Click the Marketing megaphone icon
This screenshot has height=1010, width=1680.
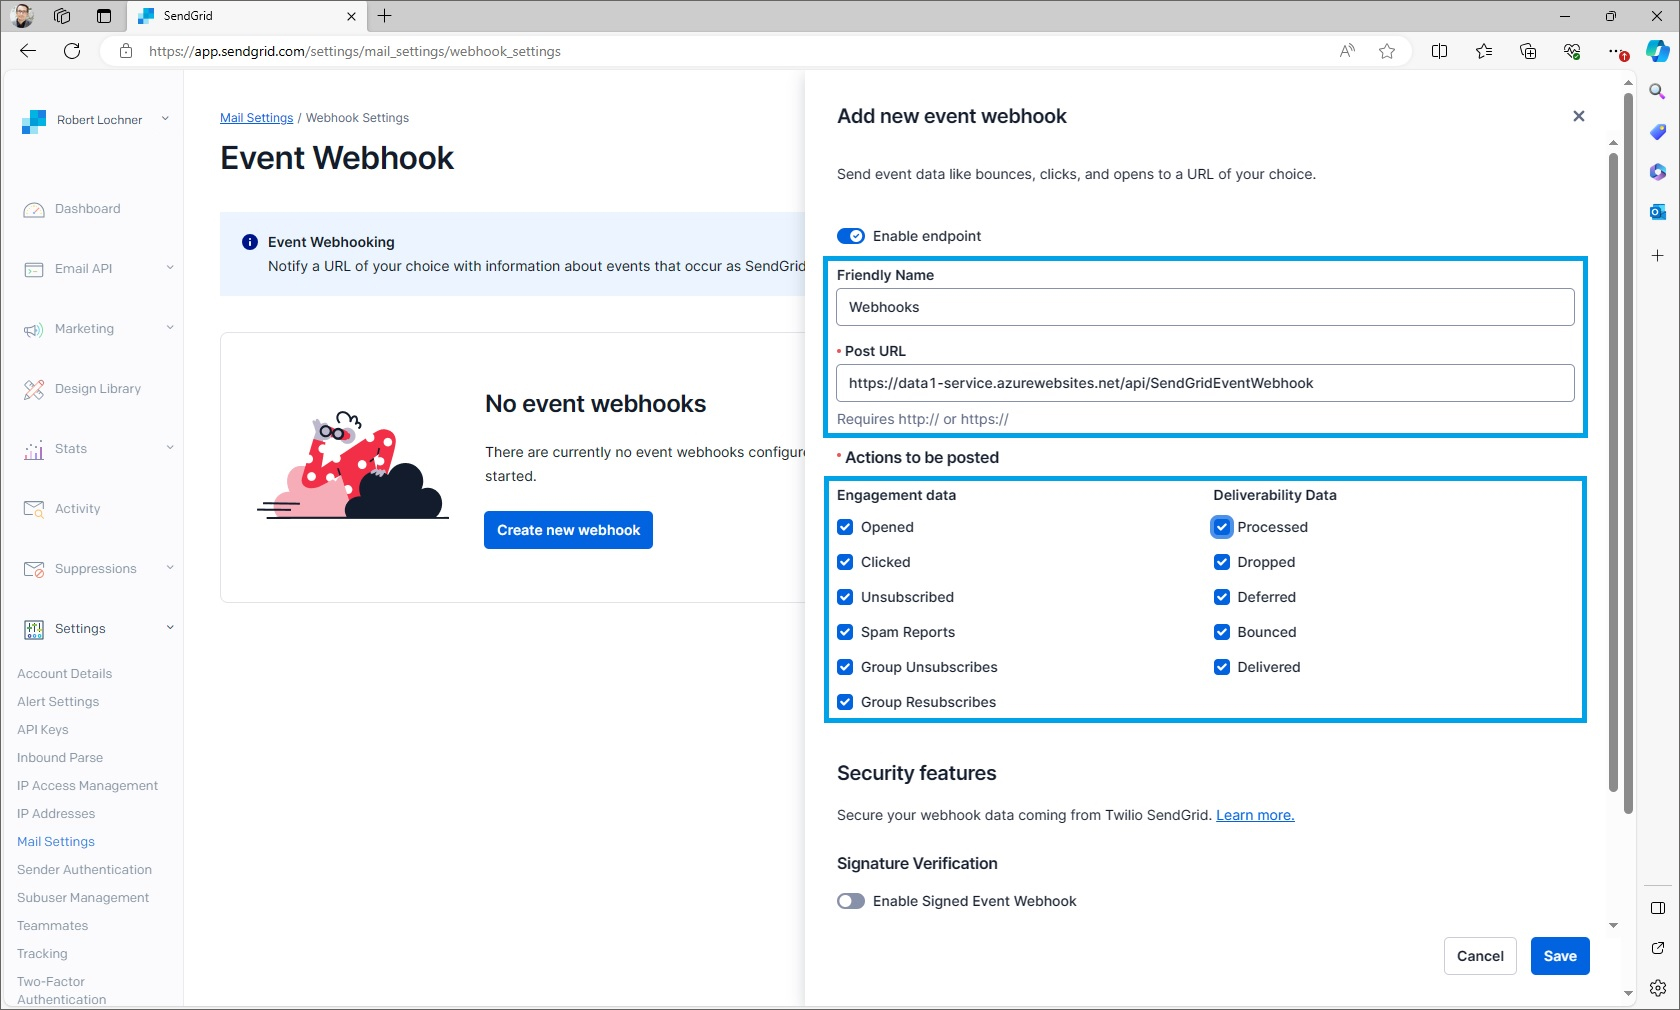[34, 330]
